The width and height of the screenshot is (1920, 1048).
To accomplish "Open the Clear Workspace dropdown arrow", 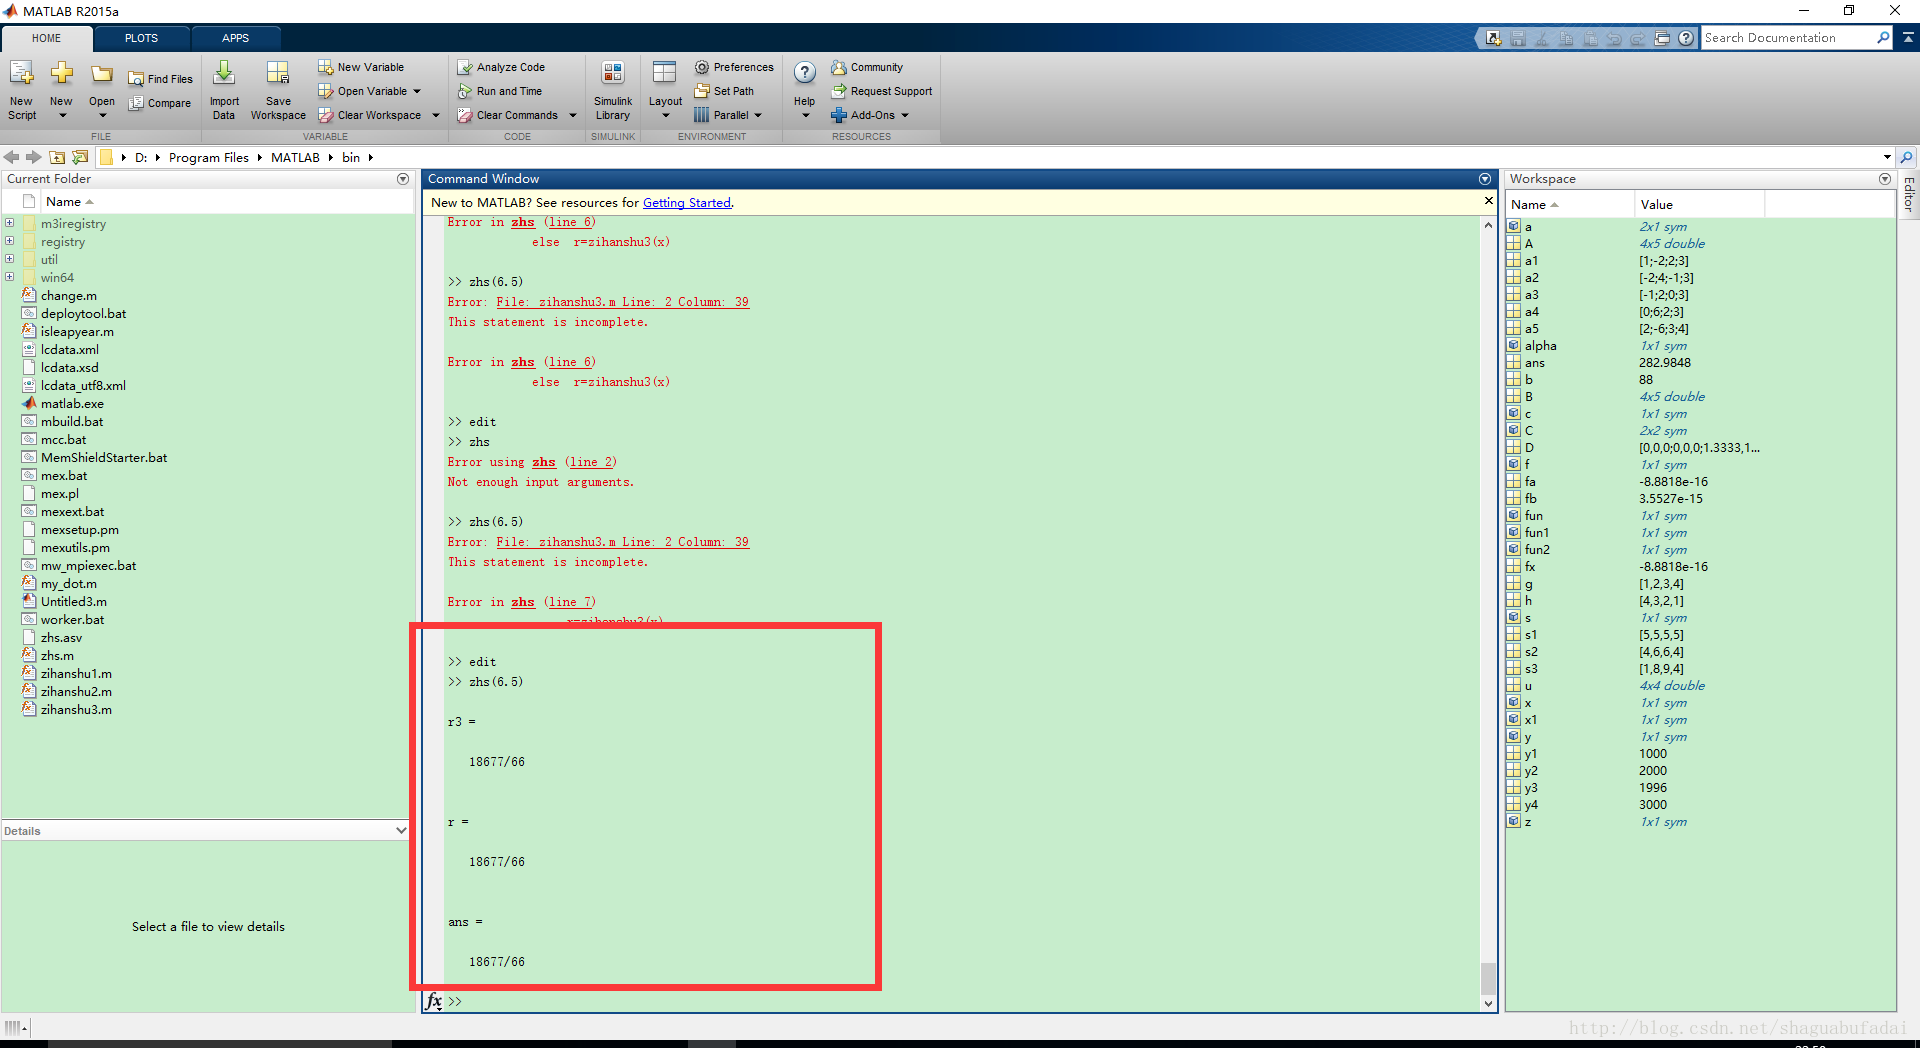I will [436, 115].
